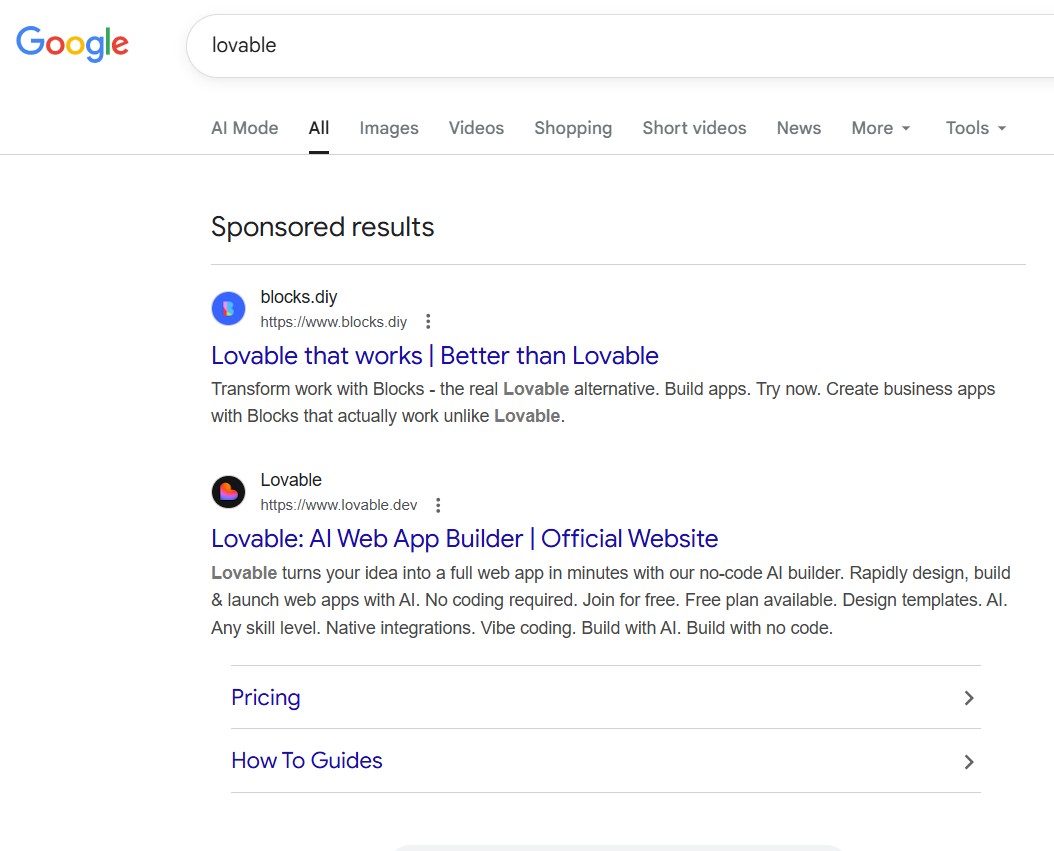Click the Lovable heart favicon icon
This screenshot has height=851, width=1054.
229,492
